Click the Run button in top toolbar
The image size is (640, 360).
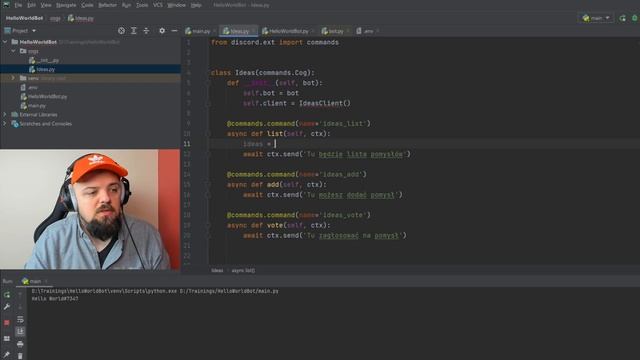(x=622, y=18)
